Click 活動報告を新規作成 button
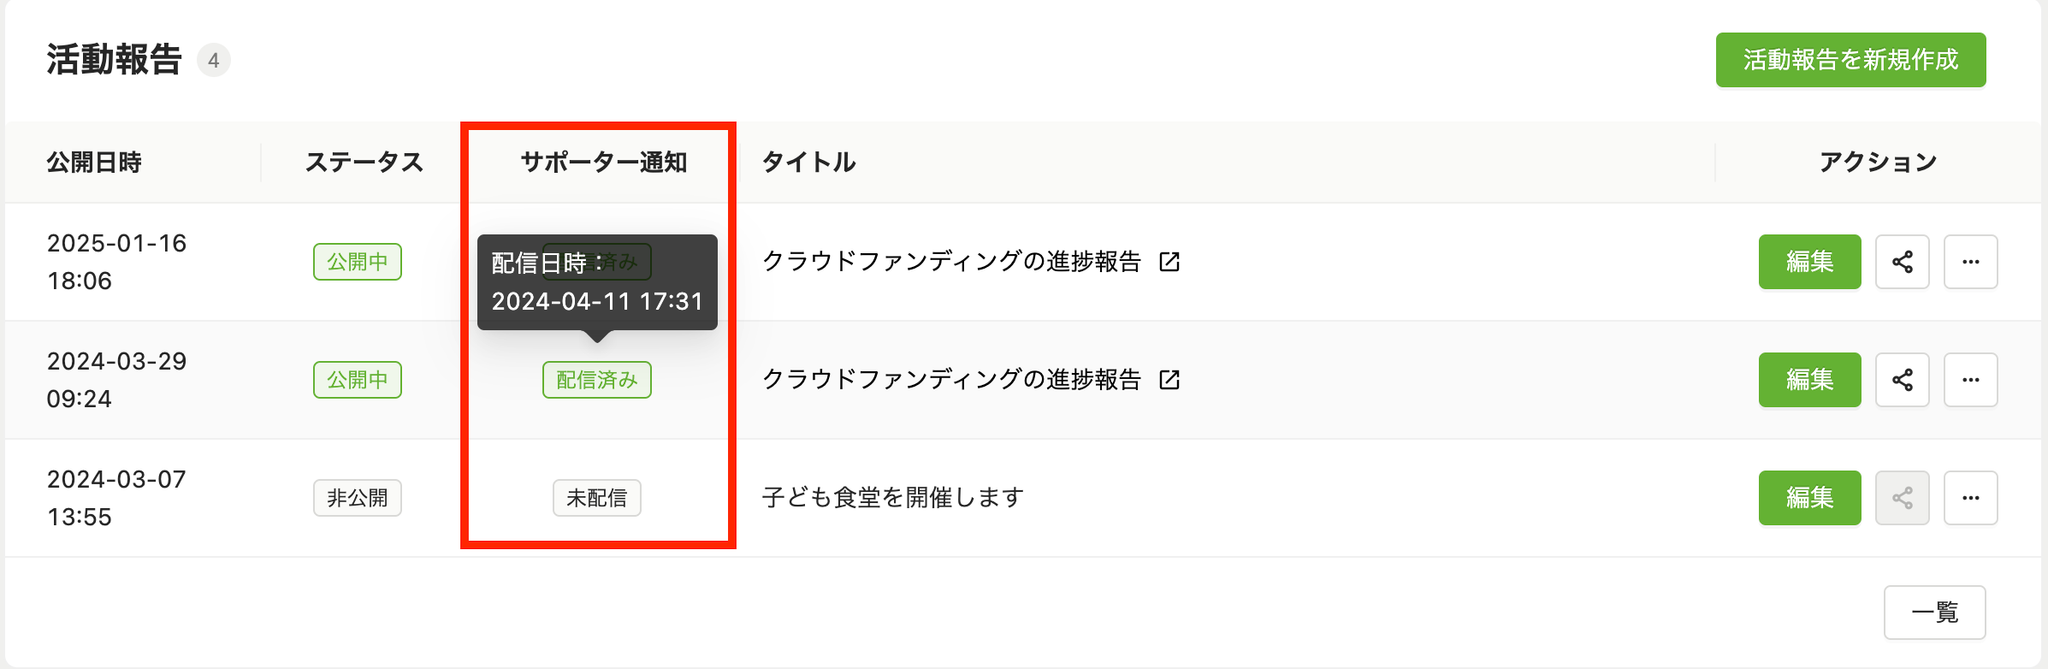Screen dimensions: 2048x669 [1850, 60]
